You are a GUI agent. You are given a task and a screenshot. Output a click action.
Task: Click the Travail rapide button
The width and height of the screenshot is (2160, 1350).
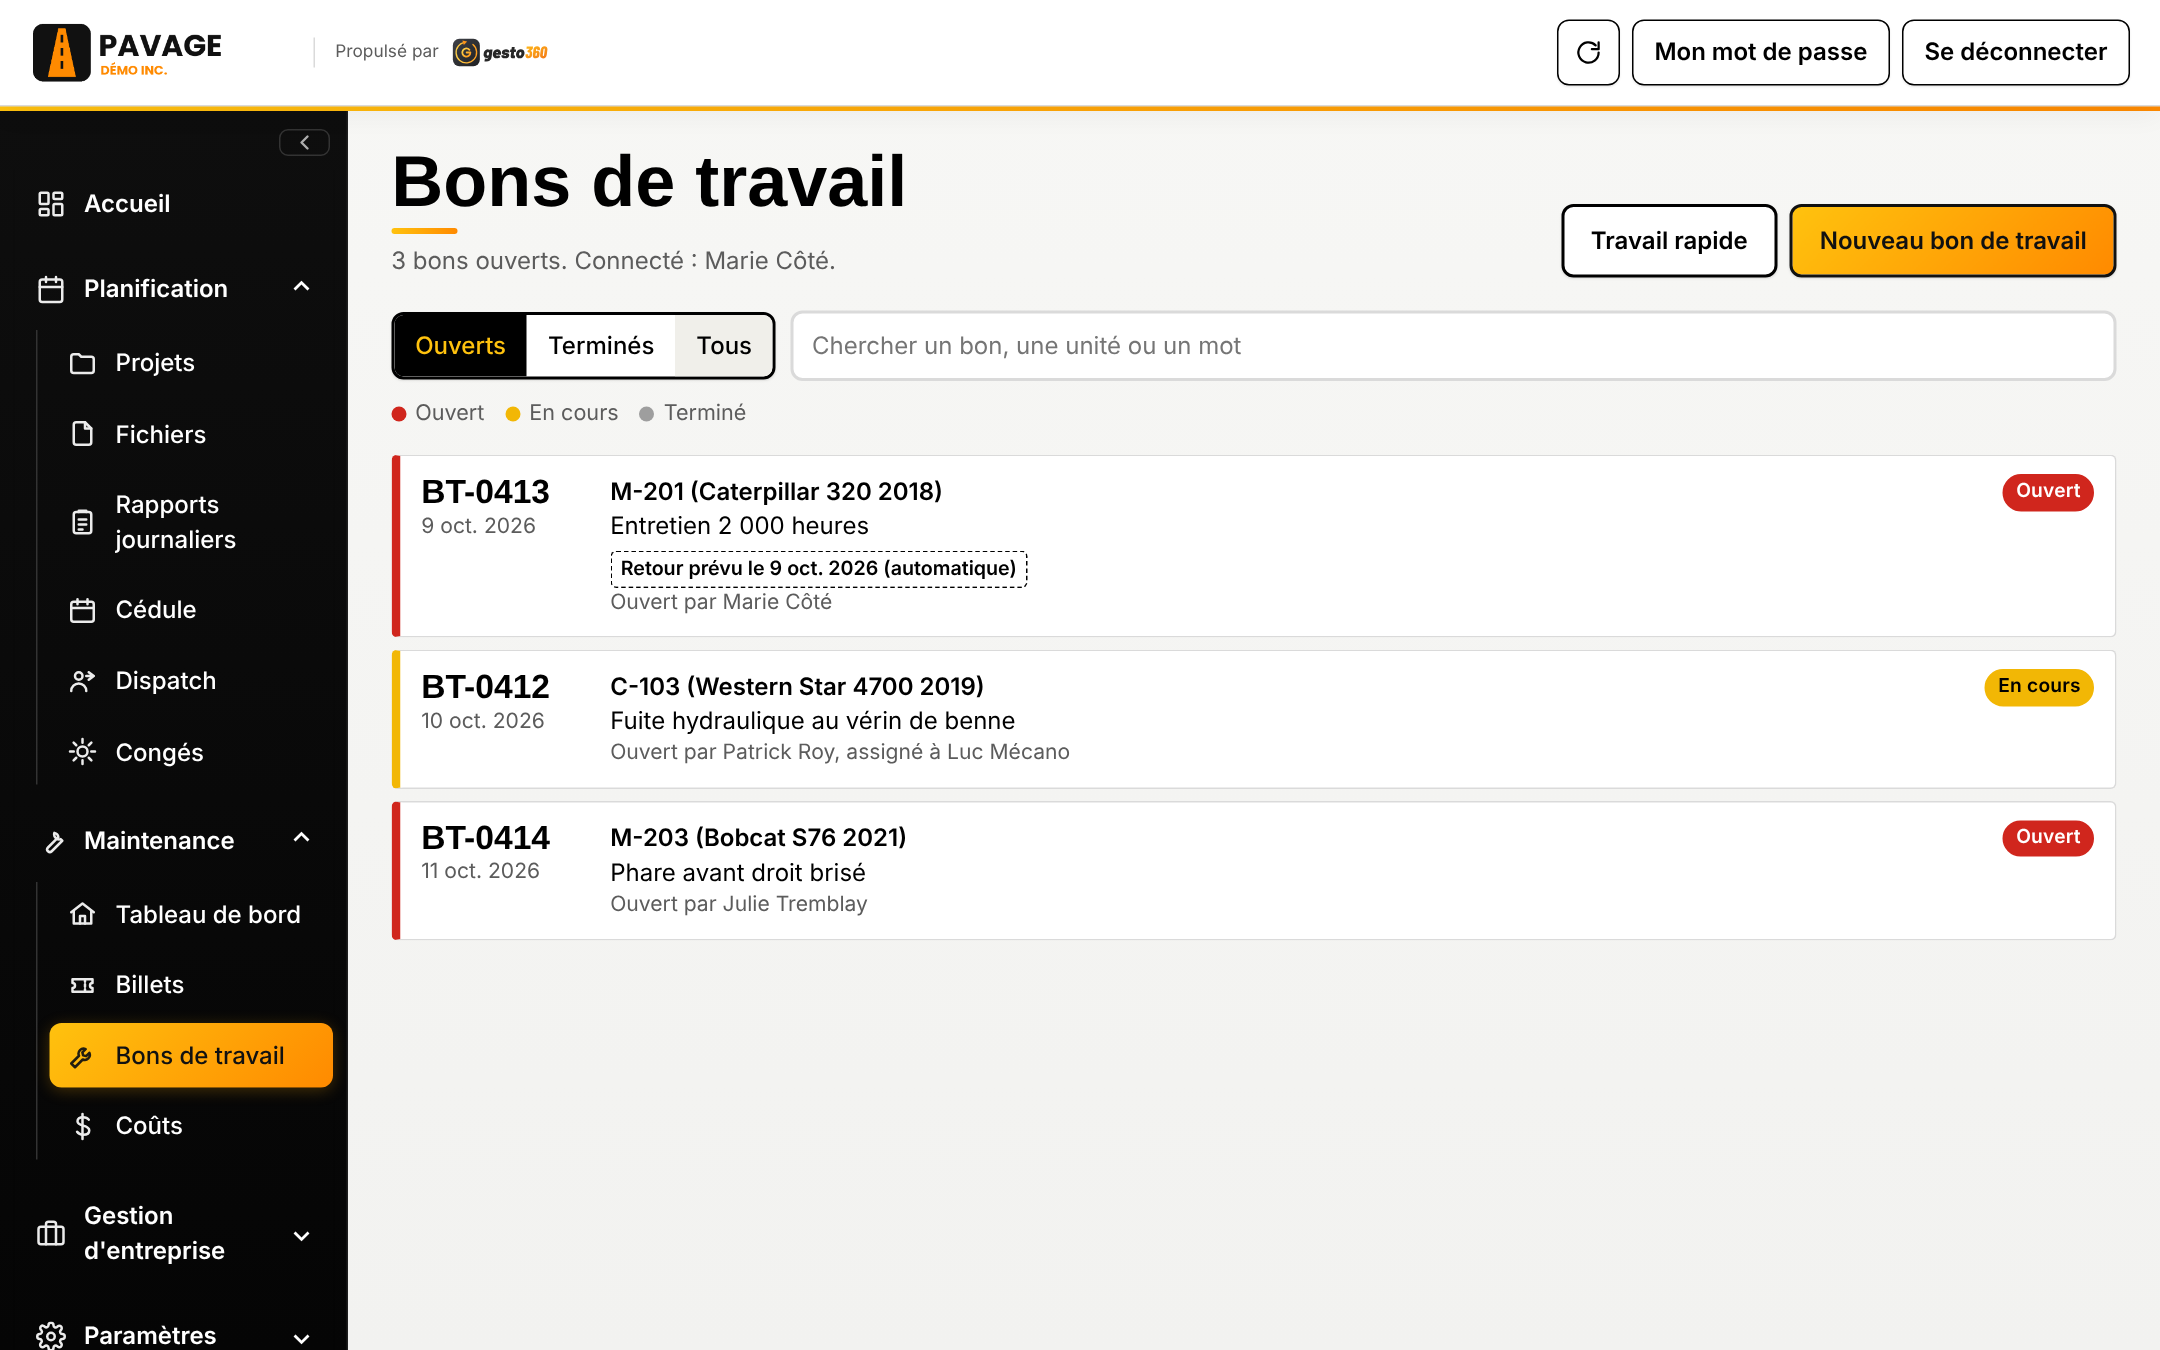pos(1669,241)
